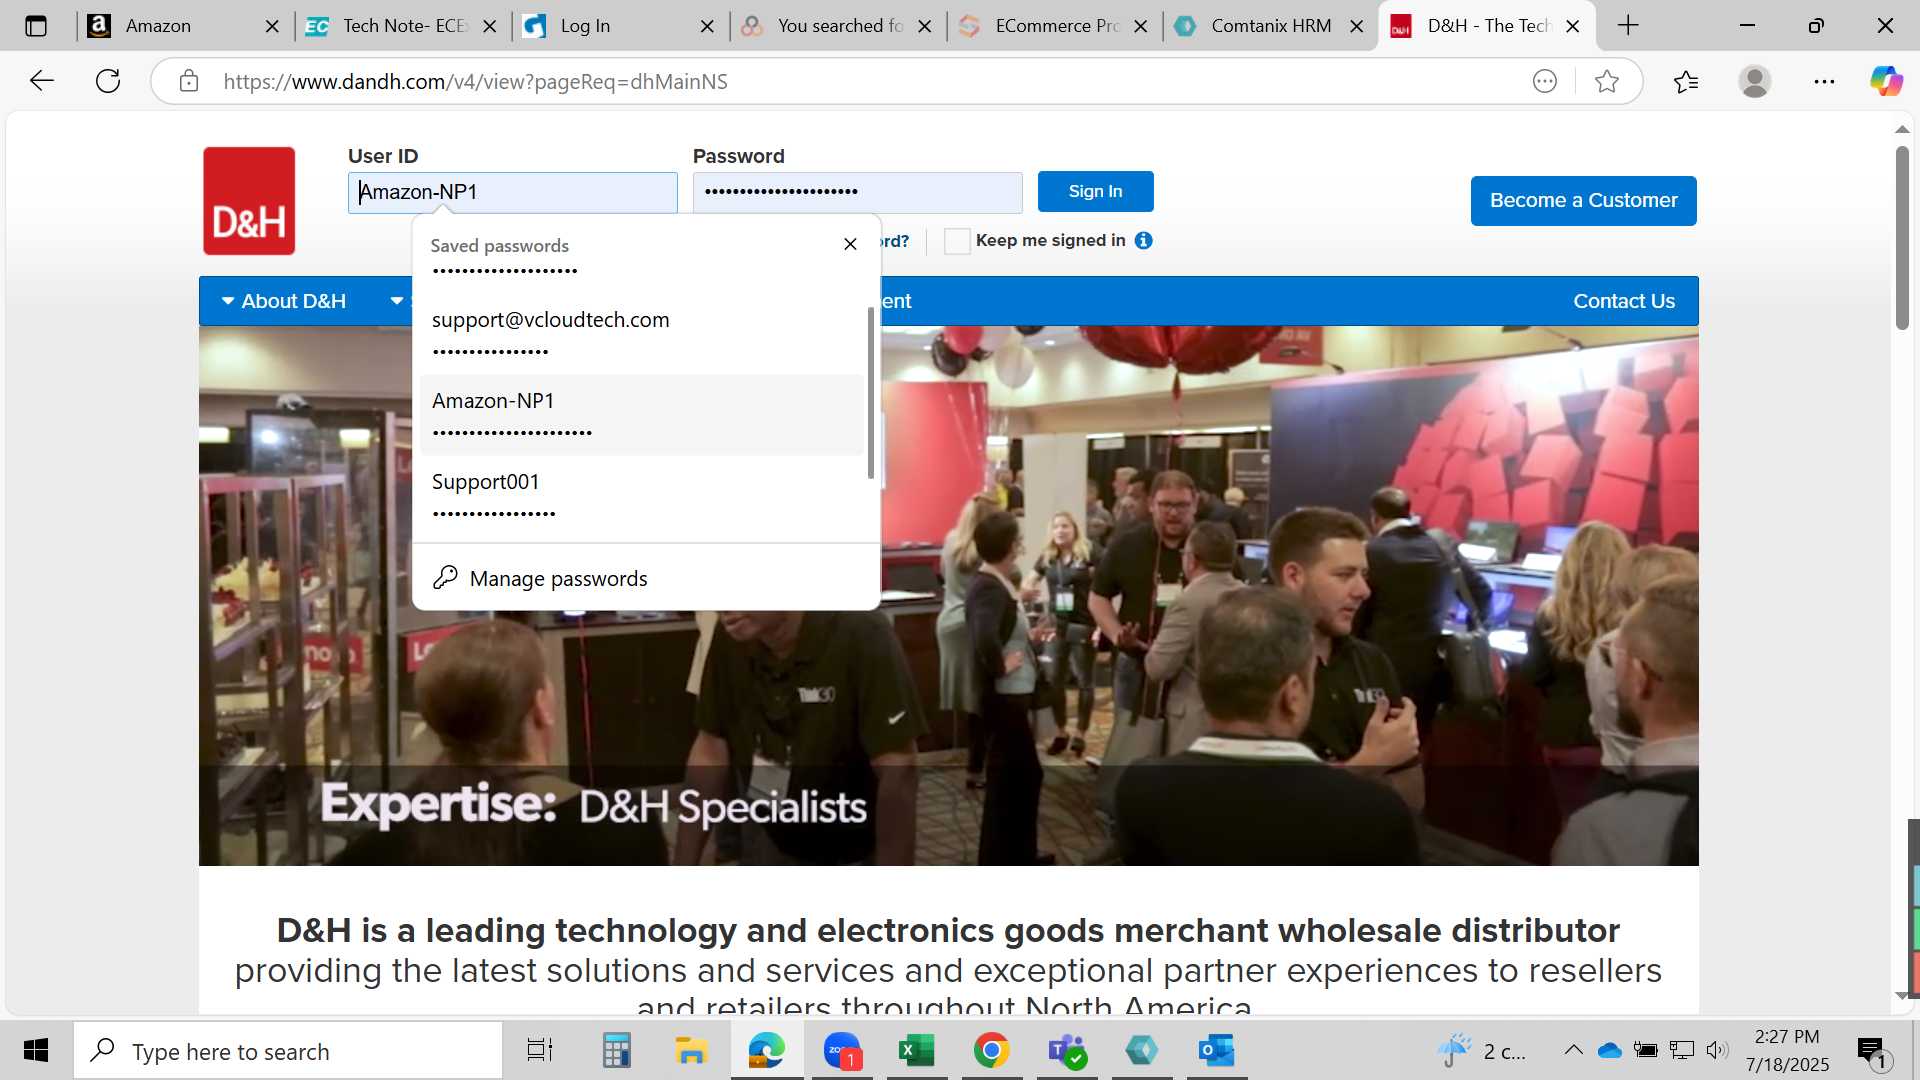Select saved login Support001
This screenshot has height=1080, width=1920.
(641, 496)
